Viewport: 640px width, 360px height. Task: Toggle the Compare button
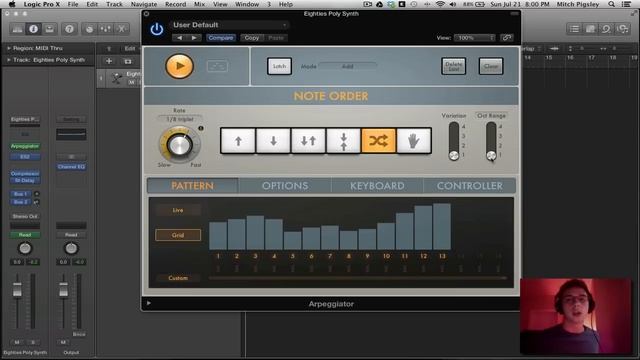(x=221, y=38)
